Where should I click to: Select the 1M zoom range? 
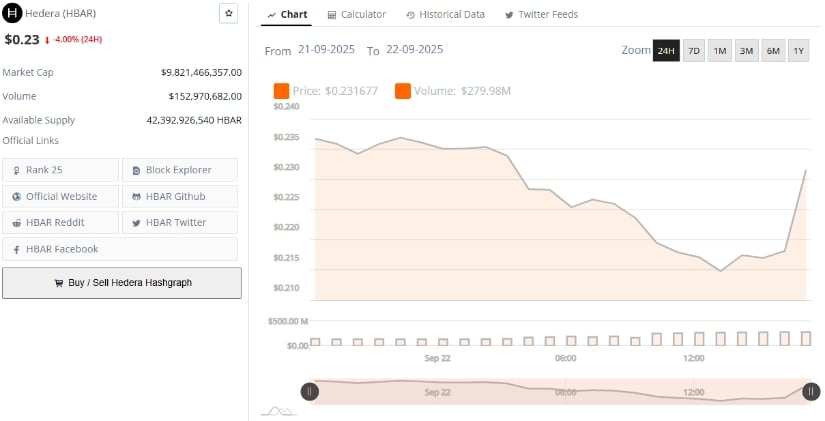(720, 50)
